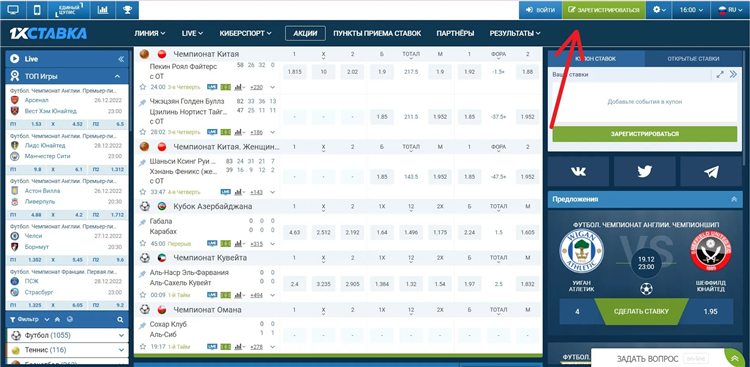The image size is (750, 367).
Task: Open the mobile app icon
Action: click(37, 10)
